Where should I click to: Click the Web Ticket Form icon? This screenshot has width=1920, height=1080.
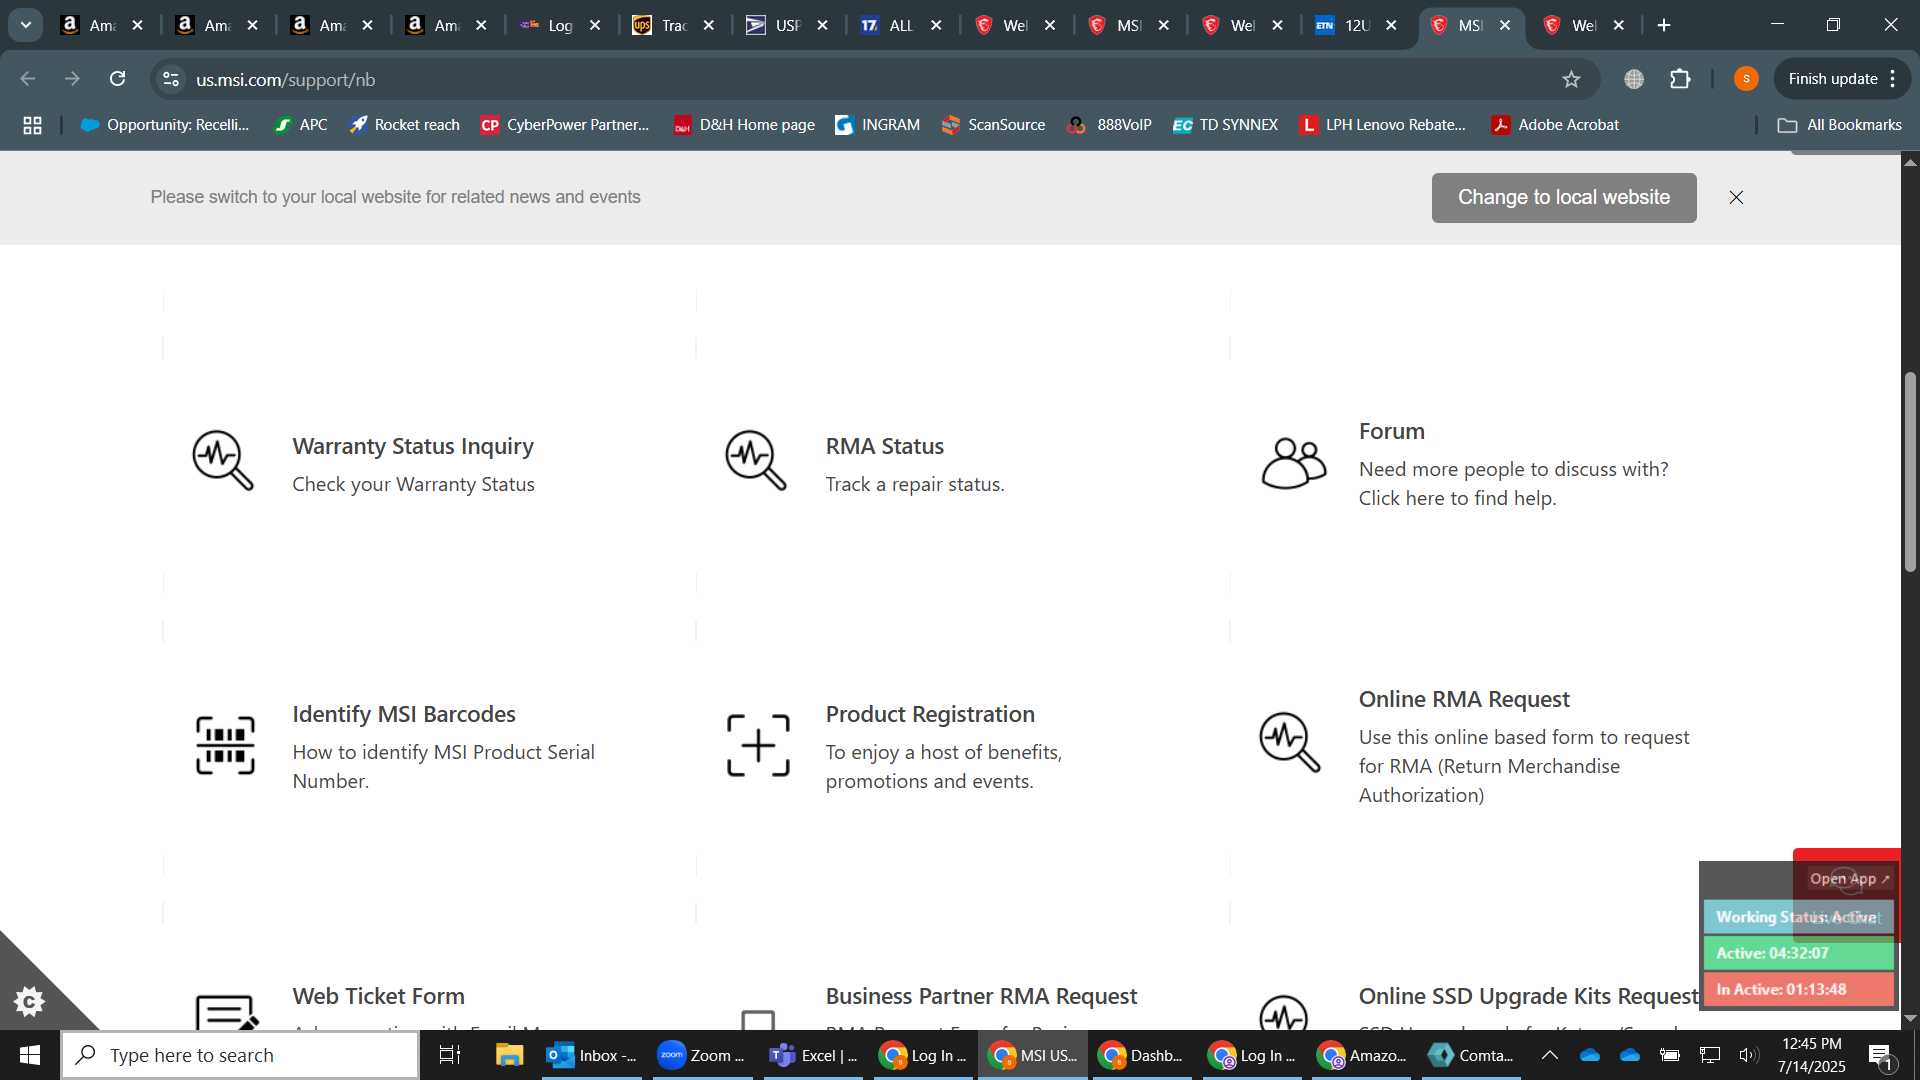click(x=227, y=1012)
